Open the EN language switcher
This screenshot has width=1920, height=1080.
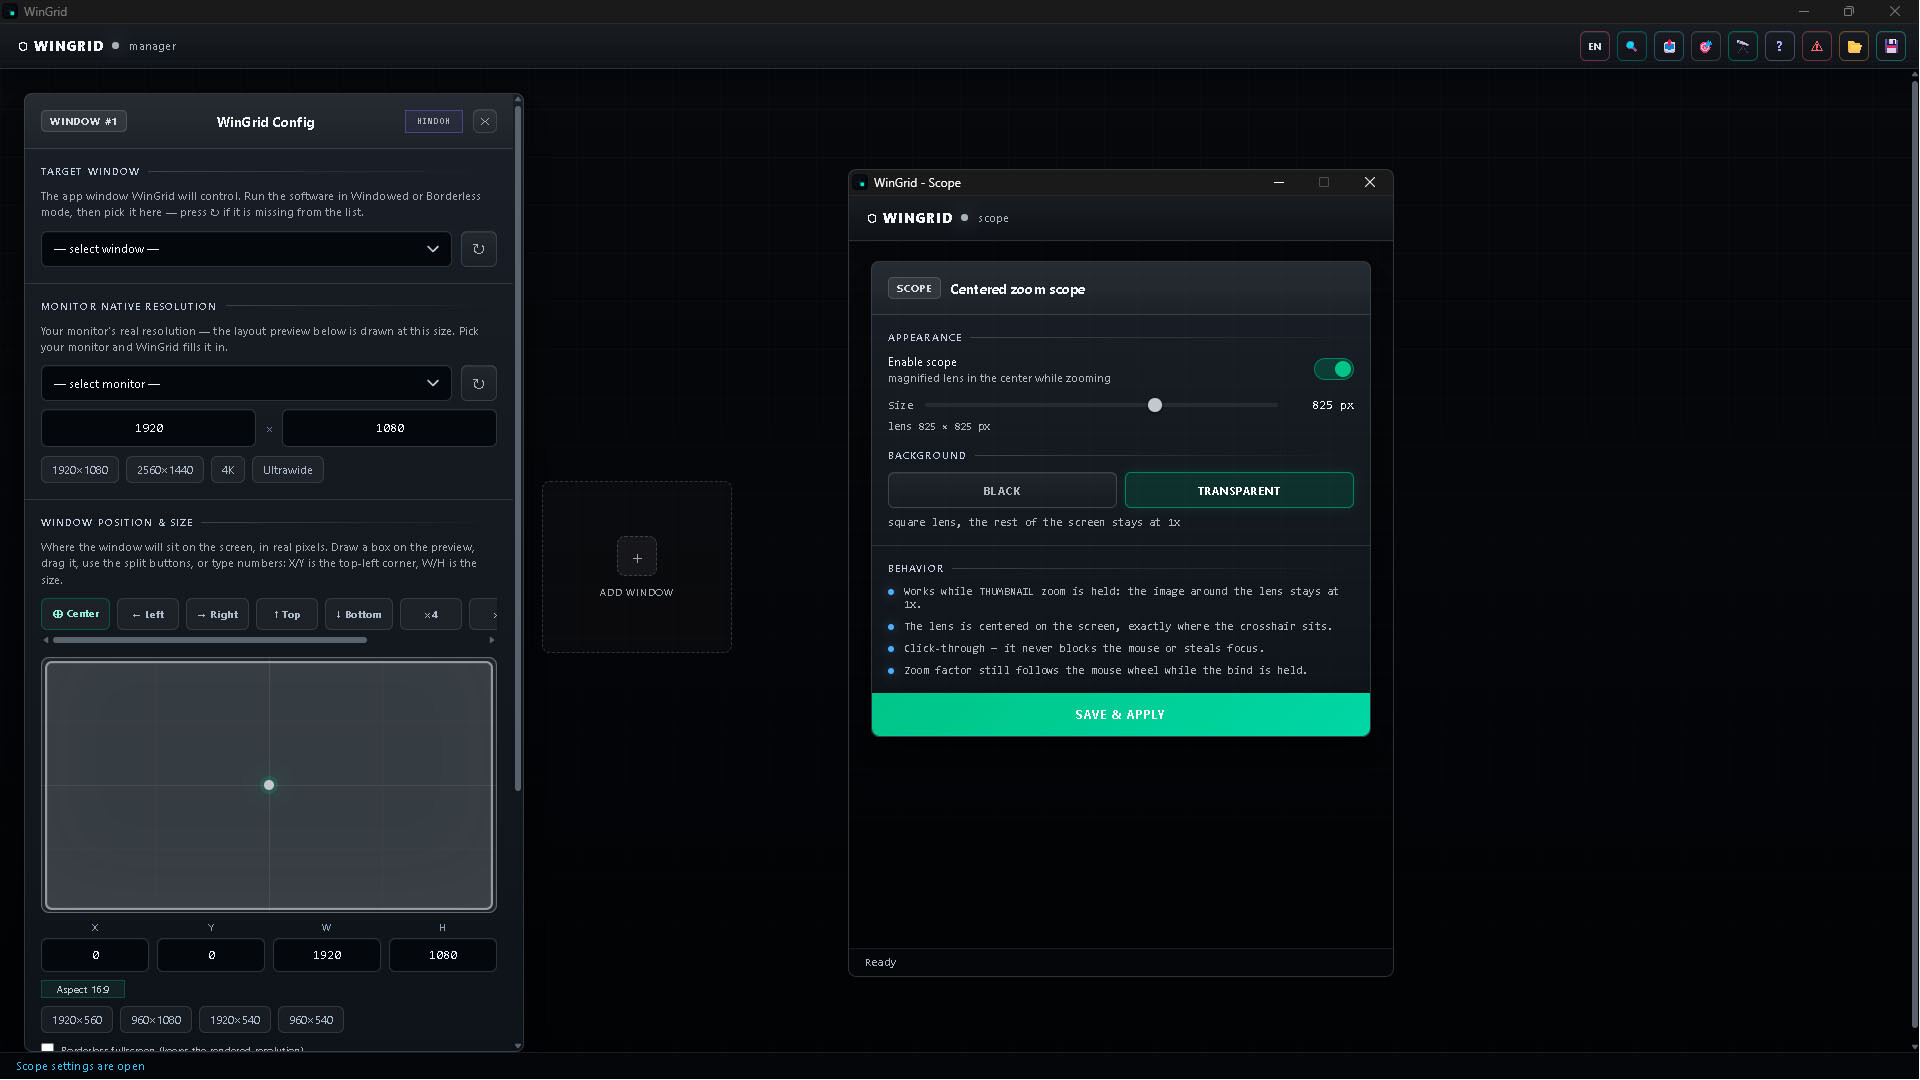pyautogui.click(x=1595, y=46)
